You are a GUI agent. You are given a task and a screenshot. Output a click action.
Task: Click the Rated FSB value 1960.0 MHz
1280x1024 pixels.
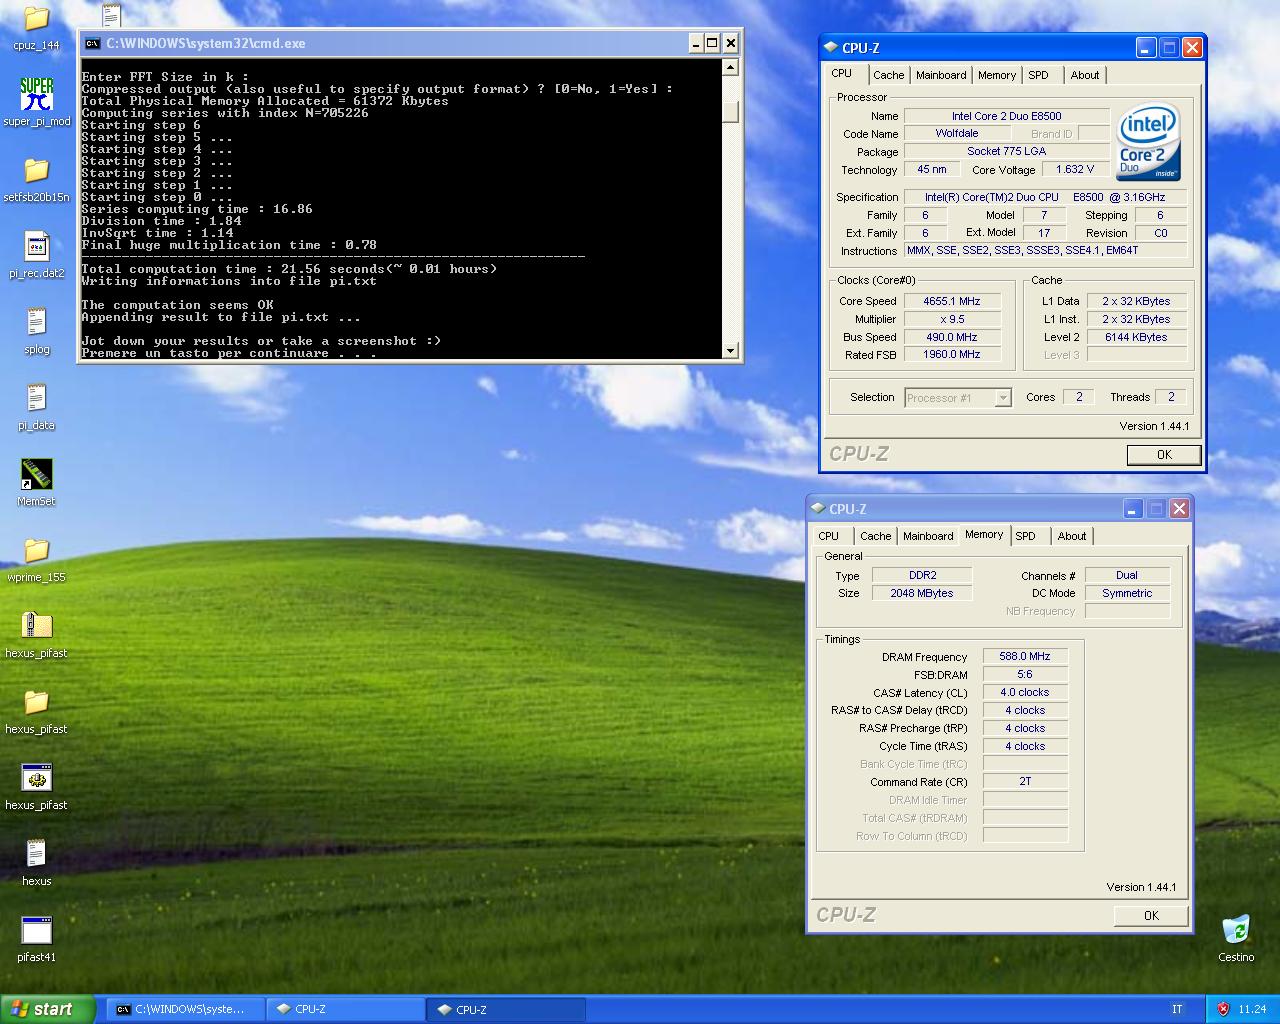click(x=952, y=354)
